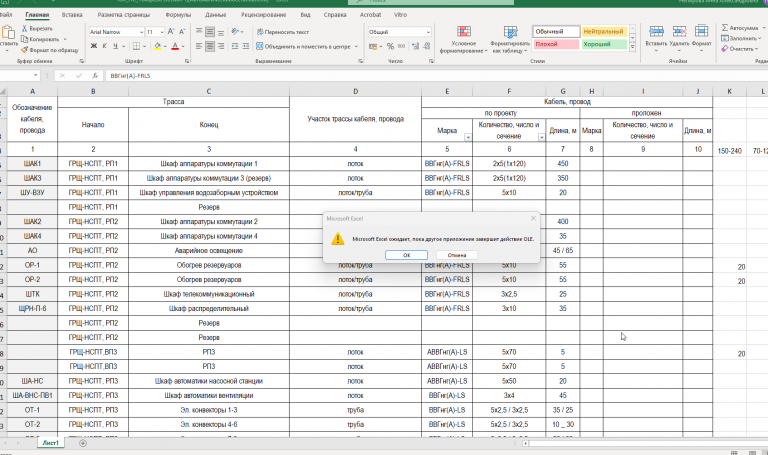Click the Bold (Ж) formatting icon
This screenshot has width=768, height=455.
point(93,46)
